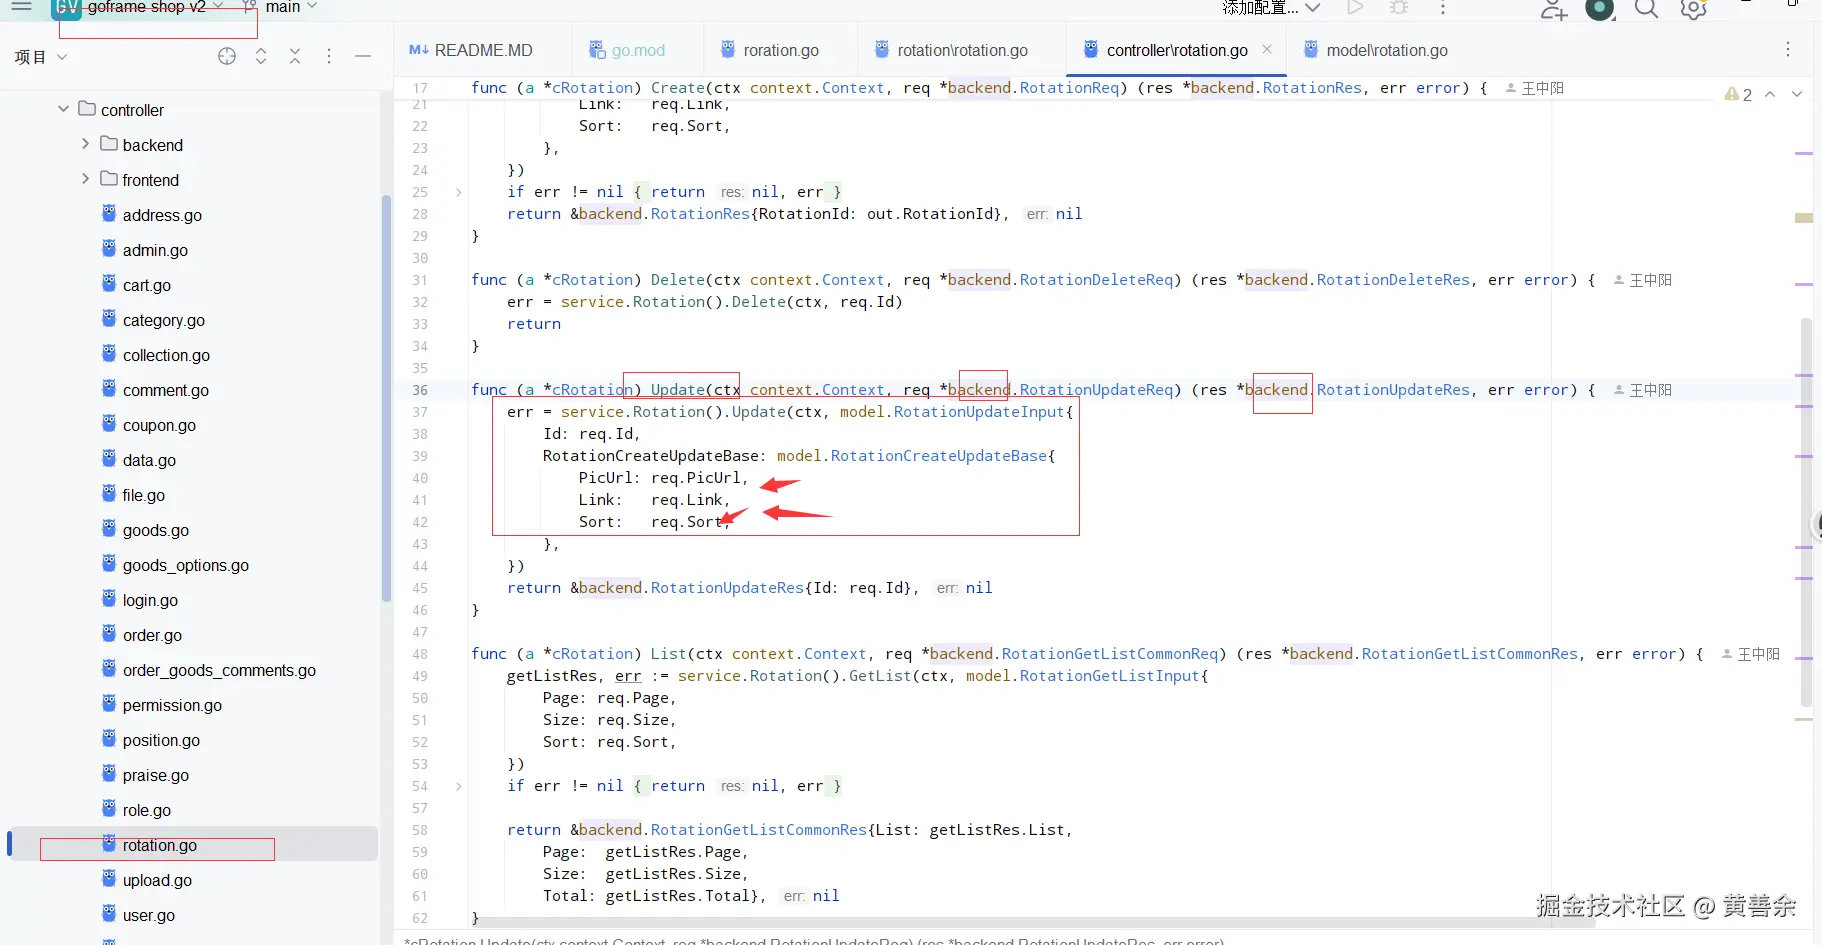Open collection.go in the project tree

(x=166, y=355)
